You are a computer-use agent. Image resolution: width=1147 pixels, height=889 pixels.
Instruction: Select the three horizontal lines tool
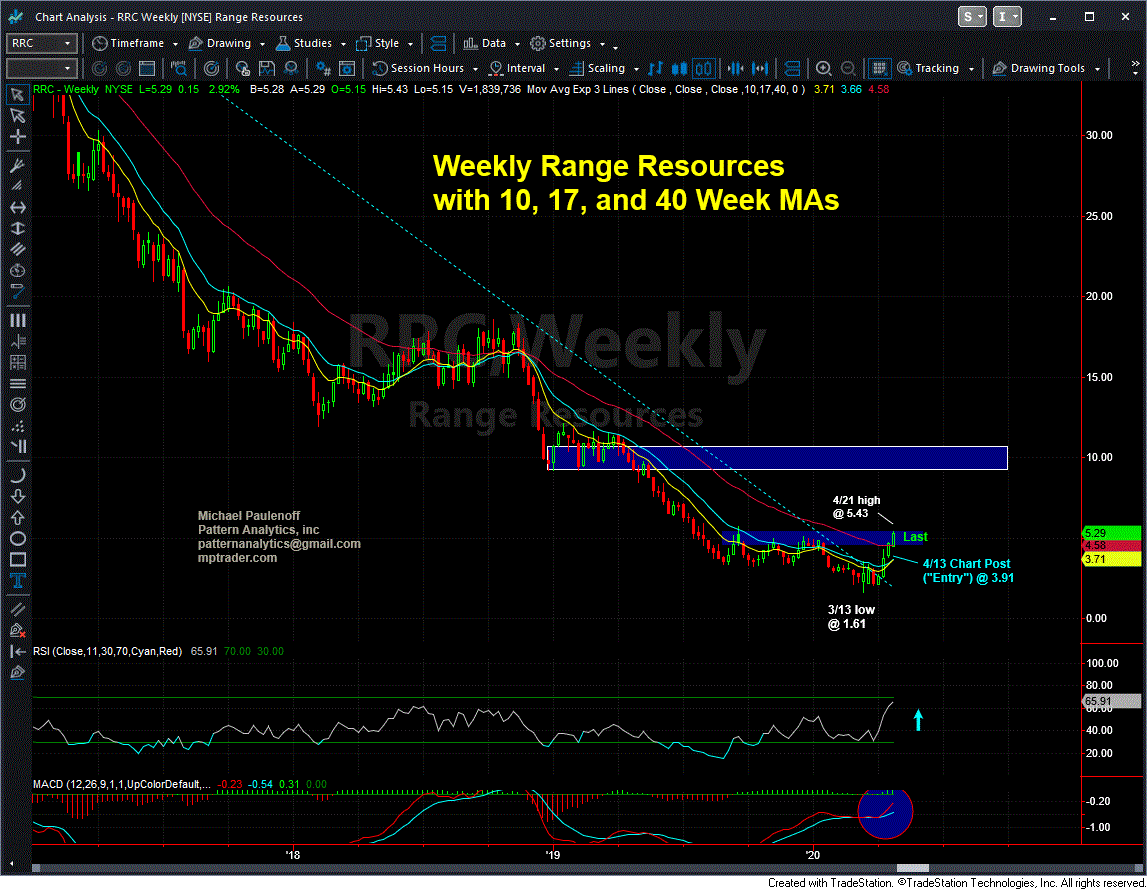tap(18, 383)
